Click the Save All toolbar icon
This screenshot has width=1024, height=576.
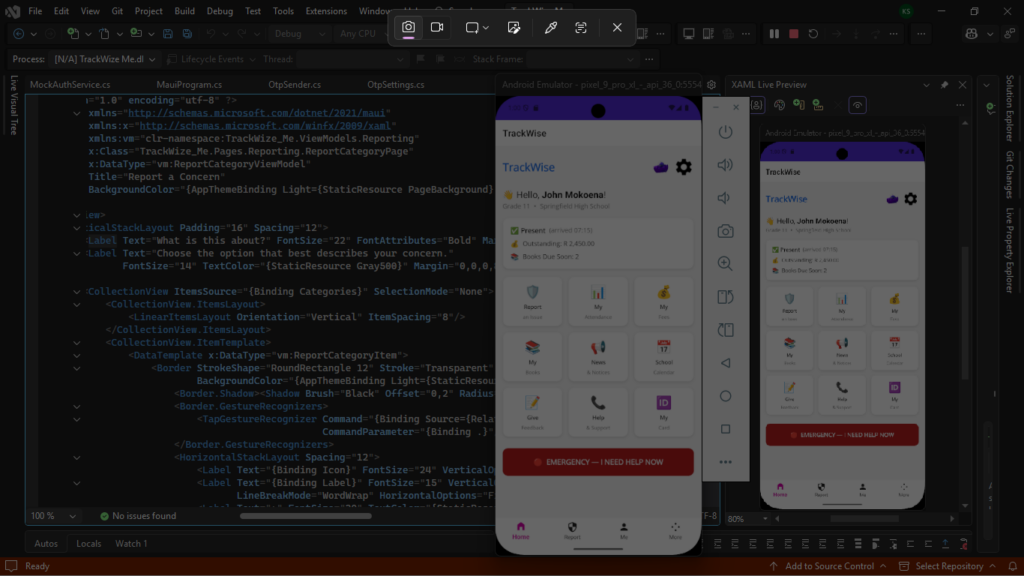(x=187, y=33)
